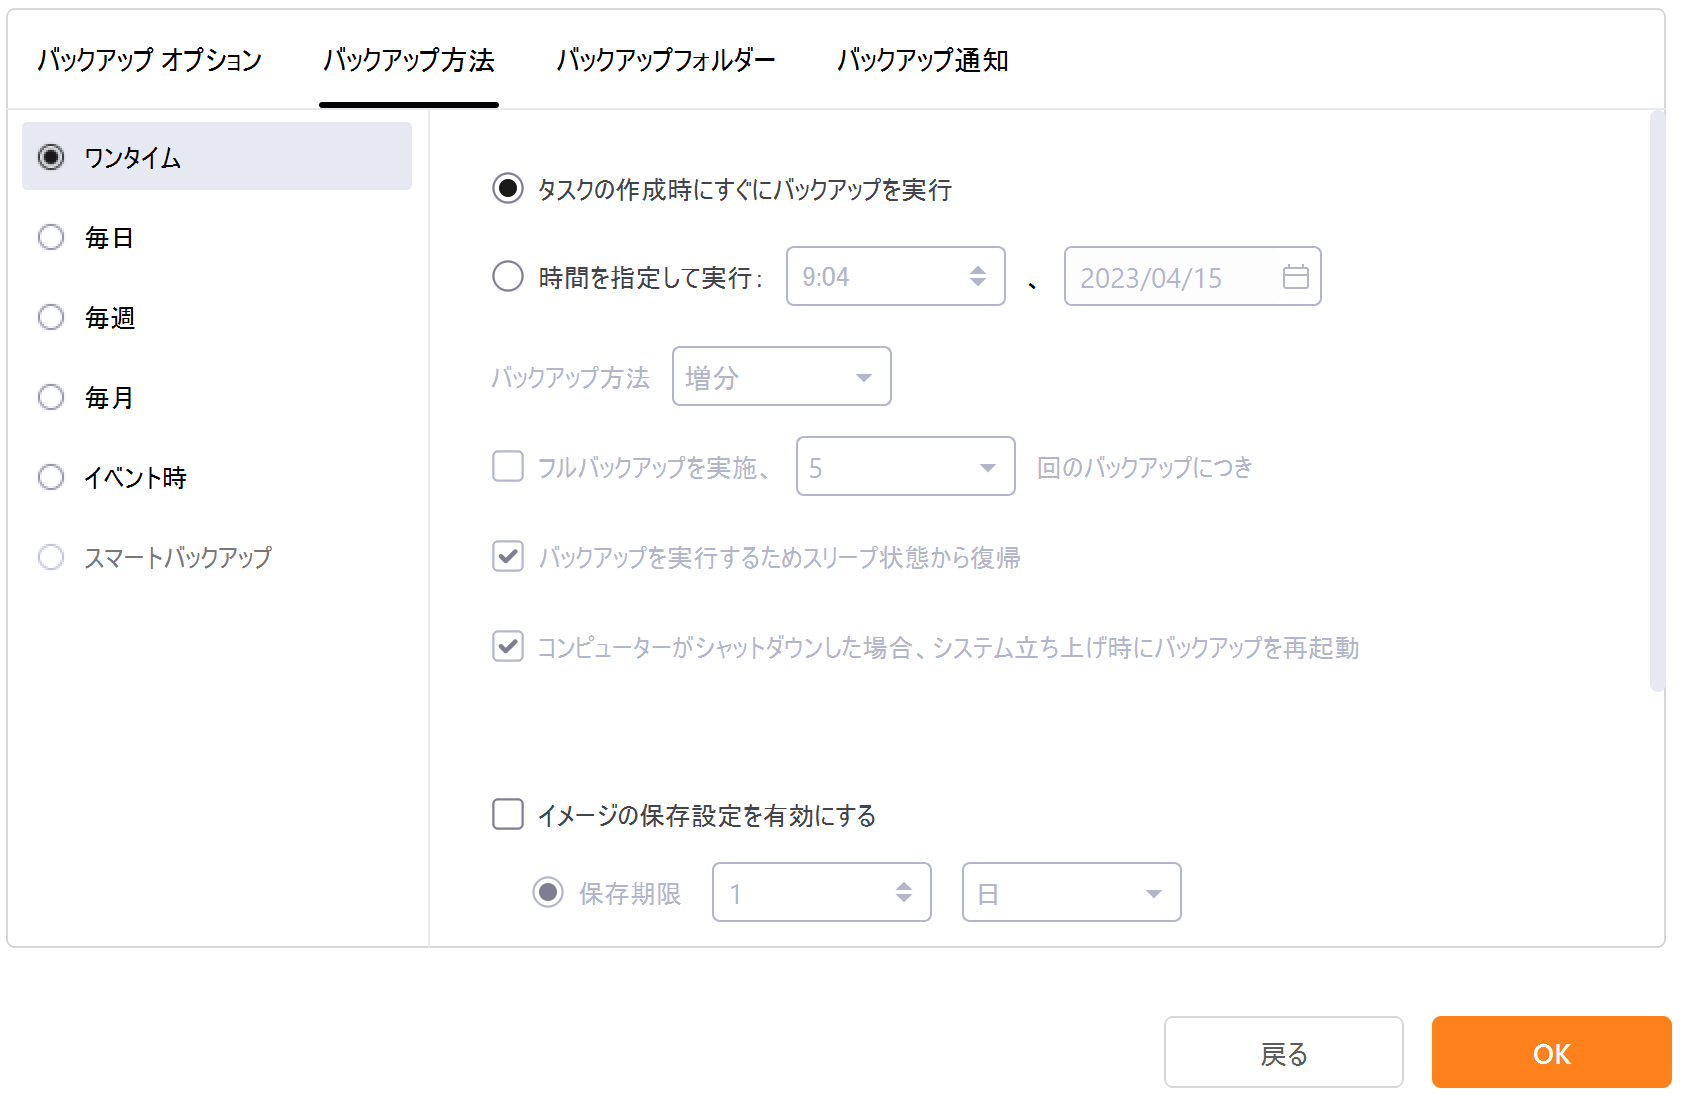The height and width of the screenshot is (1115, 1685).
Task: Choose タスクの作成時にすぐにバックアップを実行 radio button
Action: point(508,188)
